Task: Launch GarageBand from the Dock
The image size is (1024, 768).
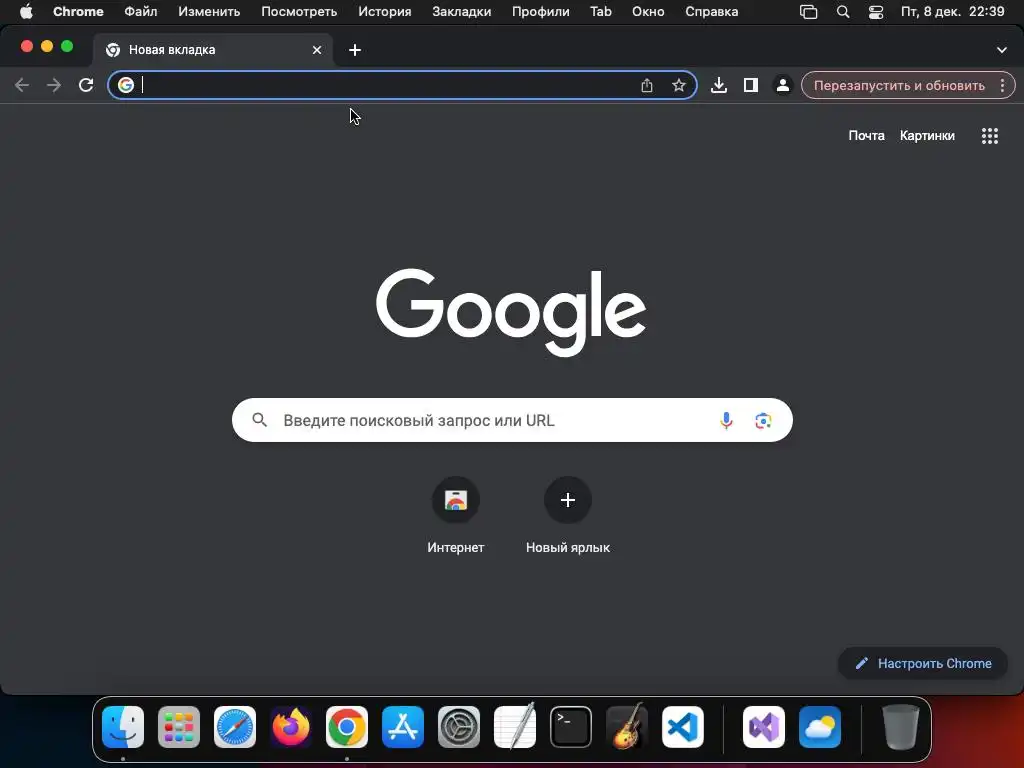Action: point(627,727)
